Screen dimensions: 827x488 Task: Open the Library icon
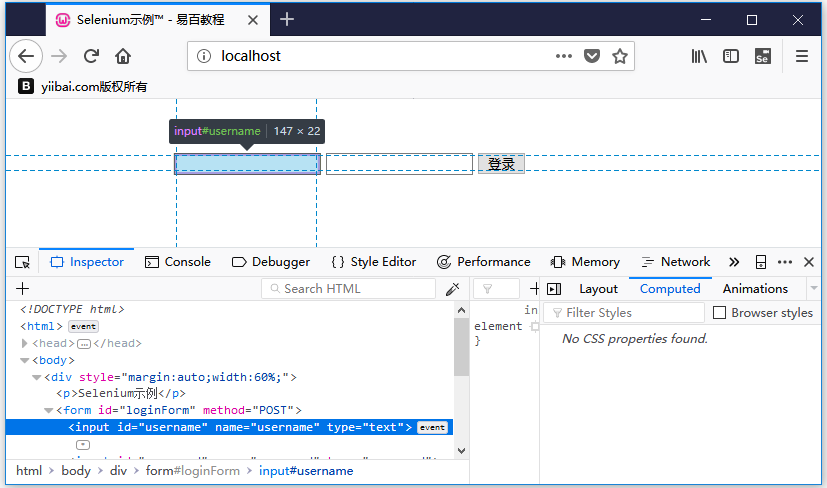point(699,56)
